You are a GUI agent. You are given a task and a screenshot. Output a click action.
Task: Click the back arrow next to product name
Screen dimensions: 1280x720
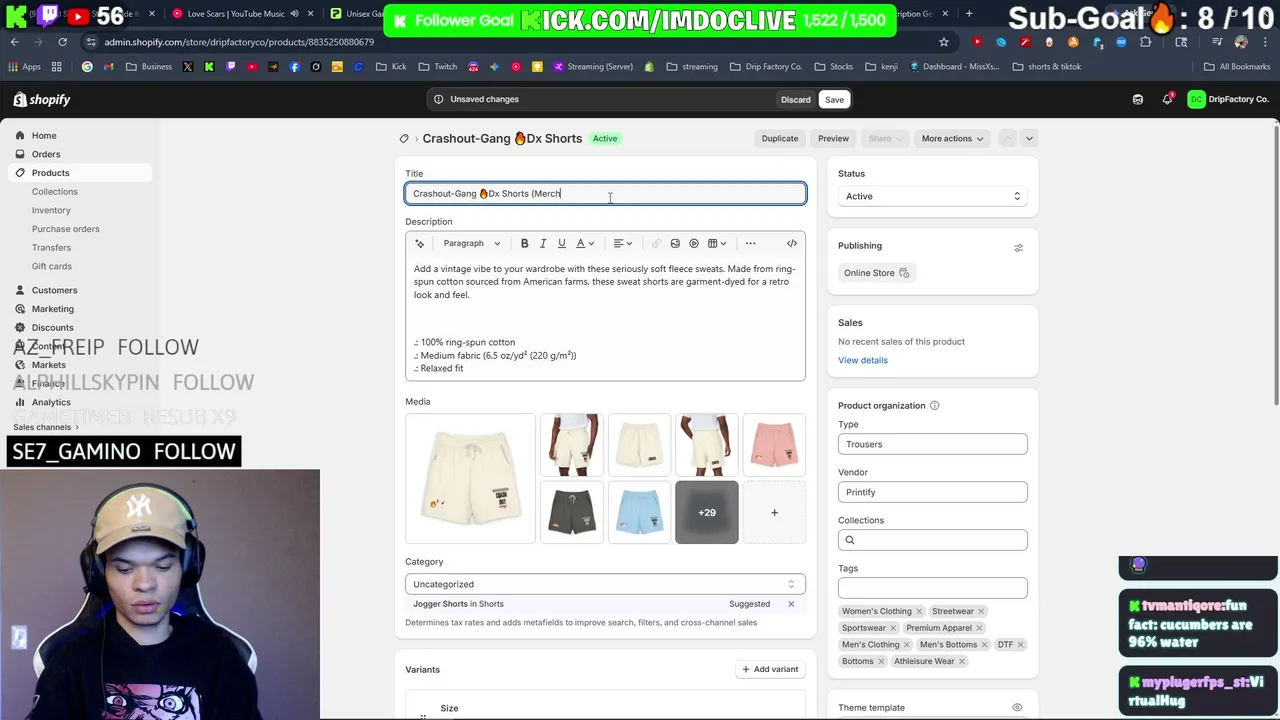[404, 138]
